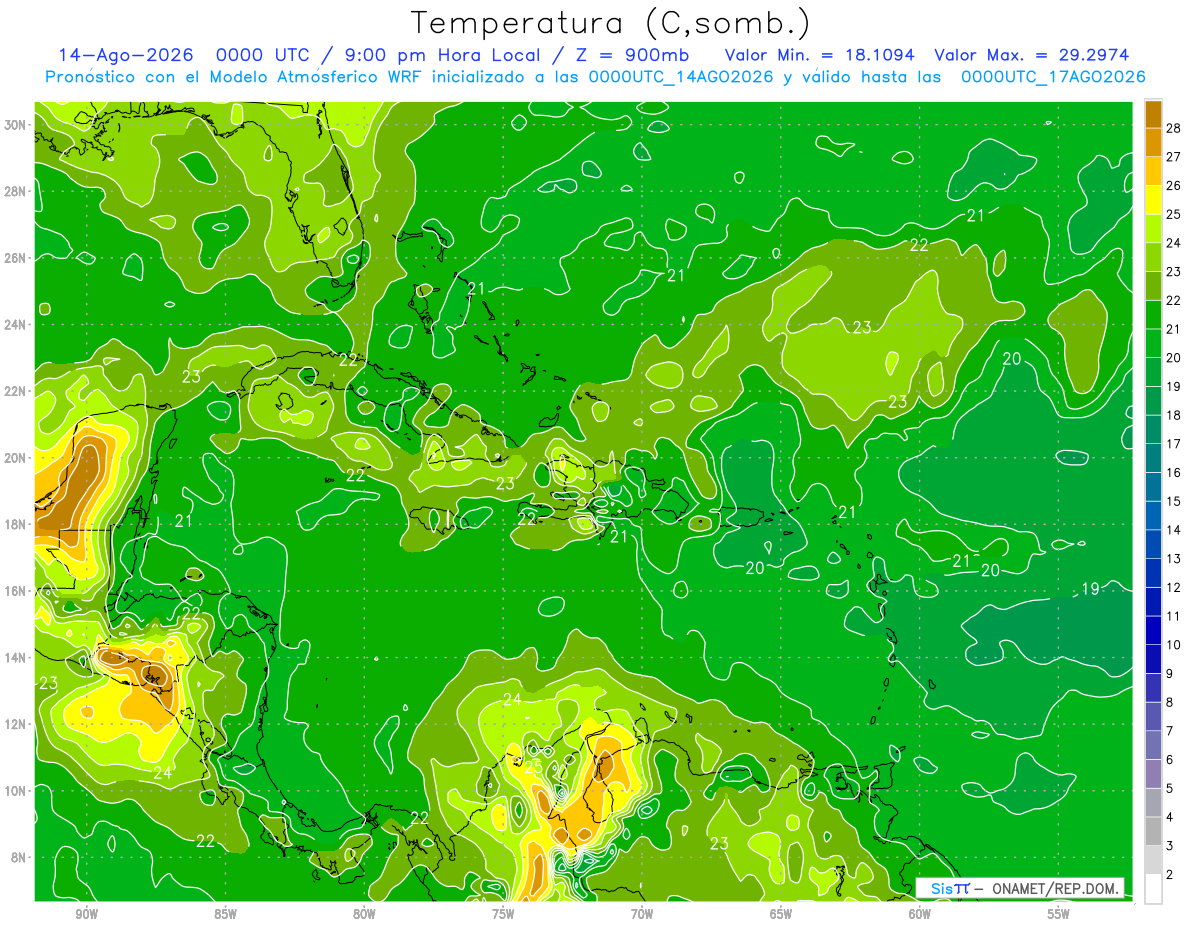
Task: Click the "28N" latitude label
Action: point(15,191)
